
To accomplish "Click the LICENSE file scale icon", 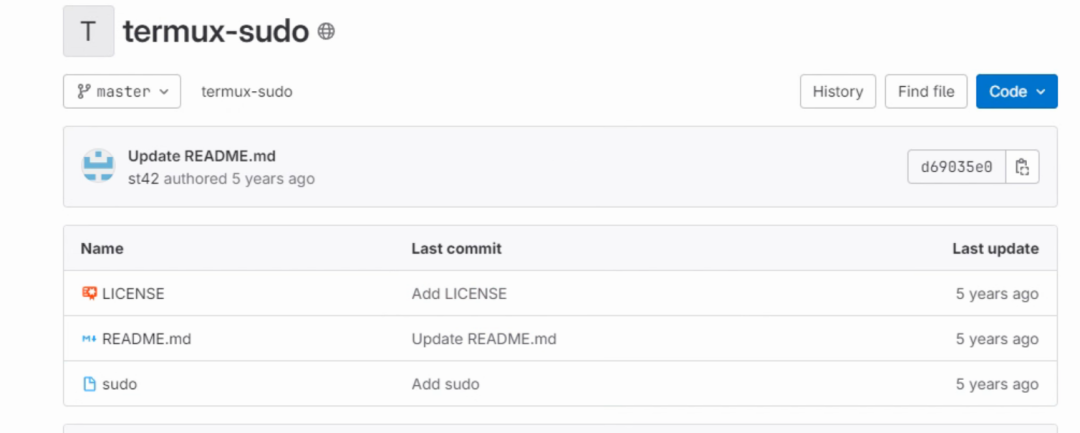I will (x=90, y=293).
